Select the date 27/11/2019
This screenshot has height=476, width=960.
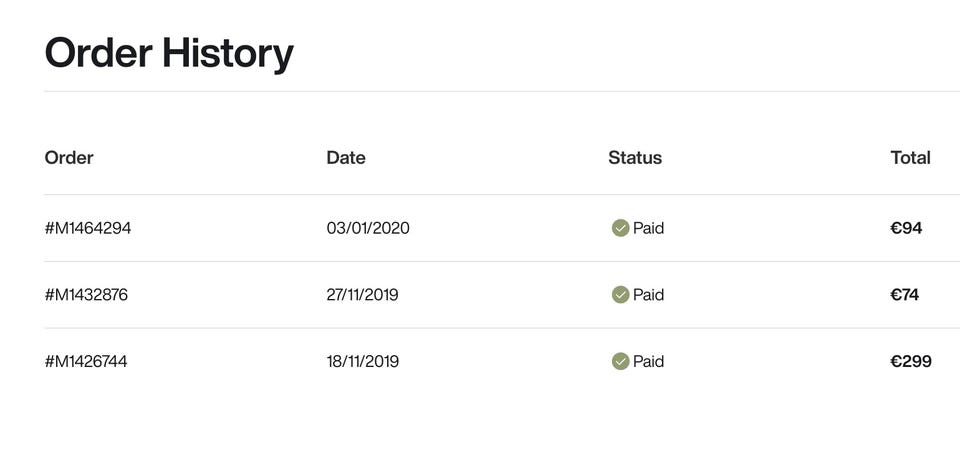[362, 295]
